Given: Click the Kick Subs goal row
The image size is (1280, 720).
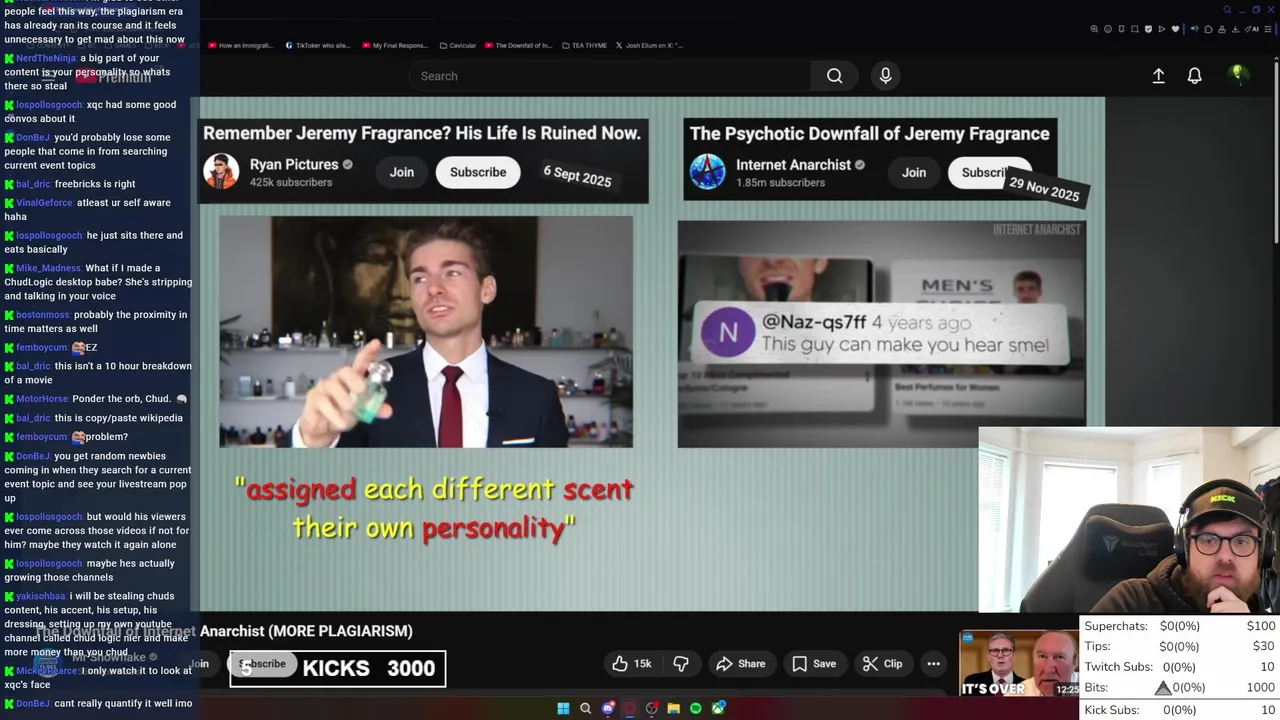Looking at the screenshot, I should (x=1180, y=710).
